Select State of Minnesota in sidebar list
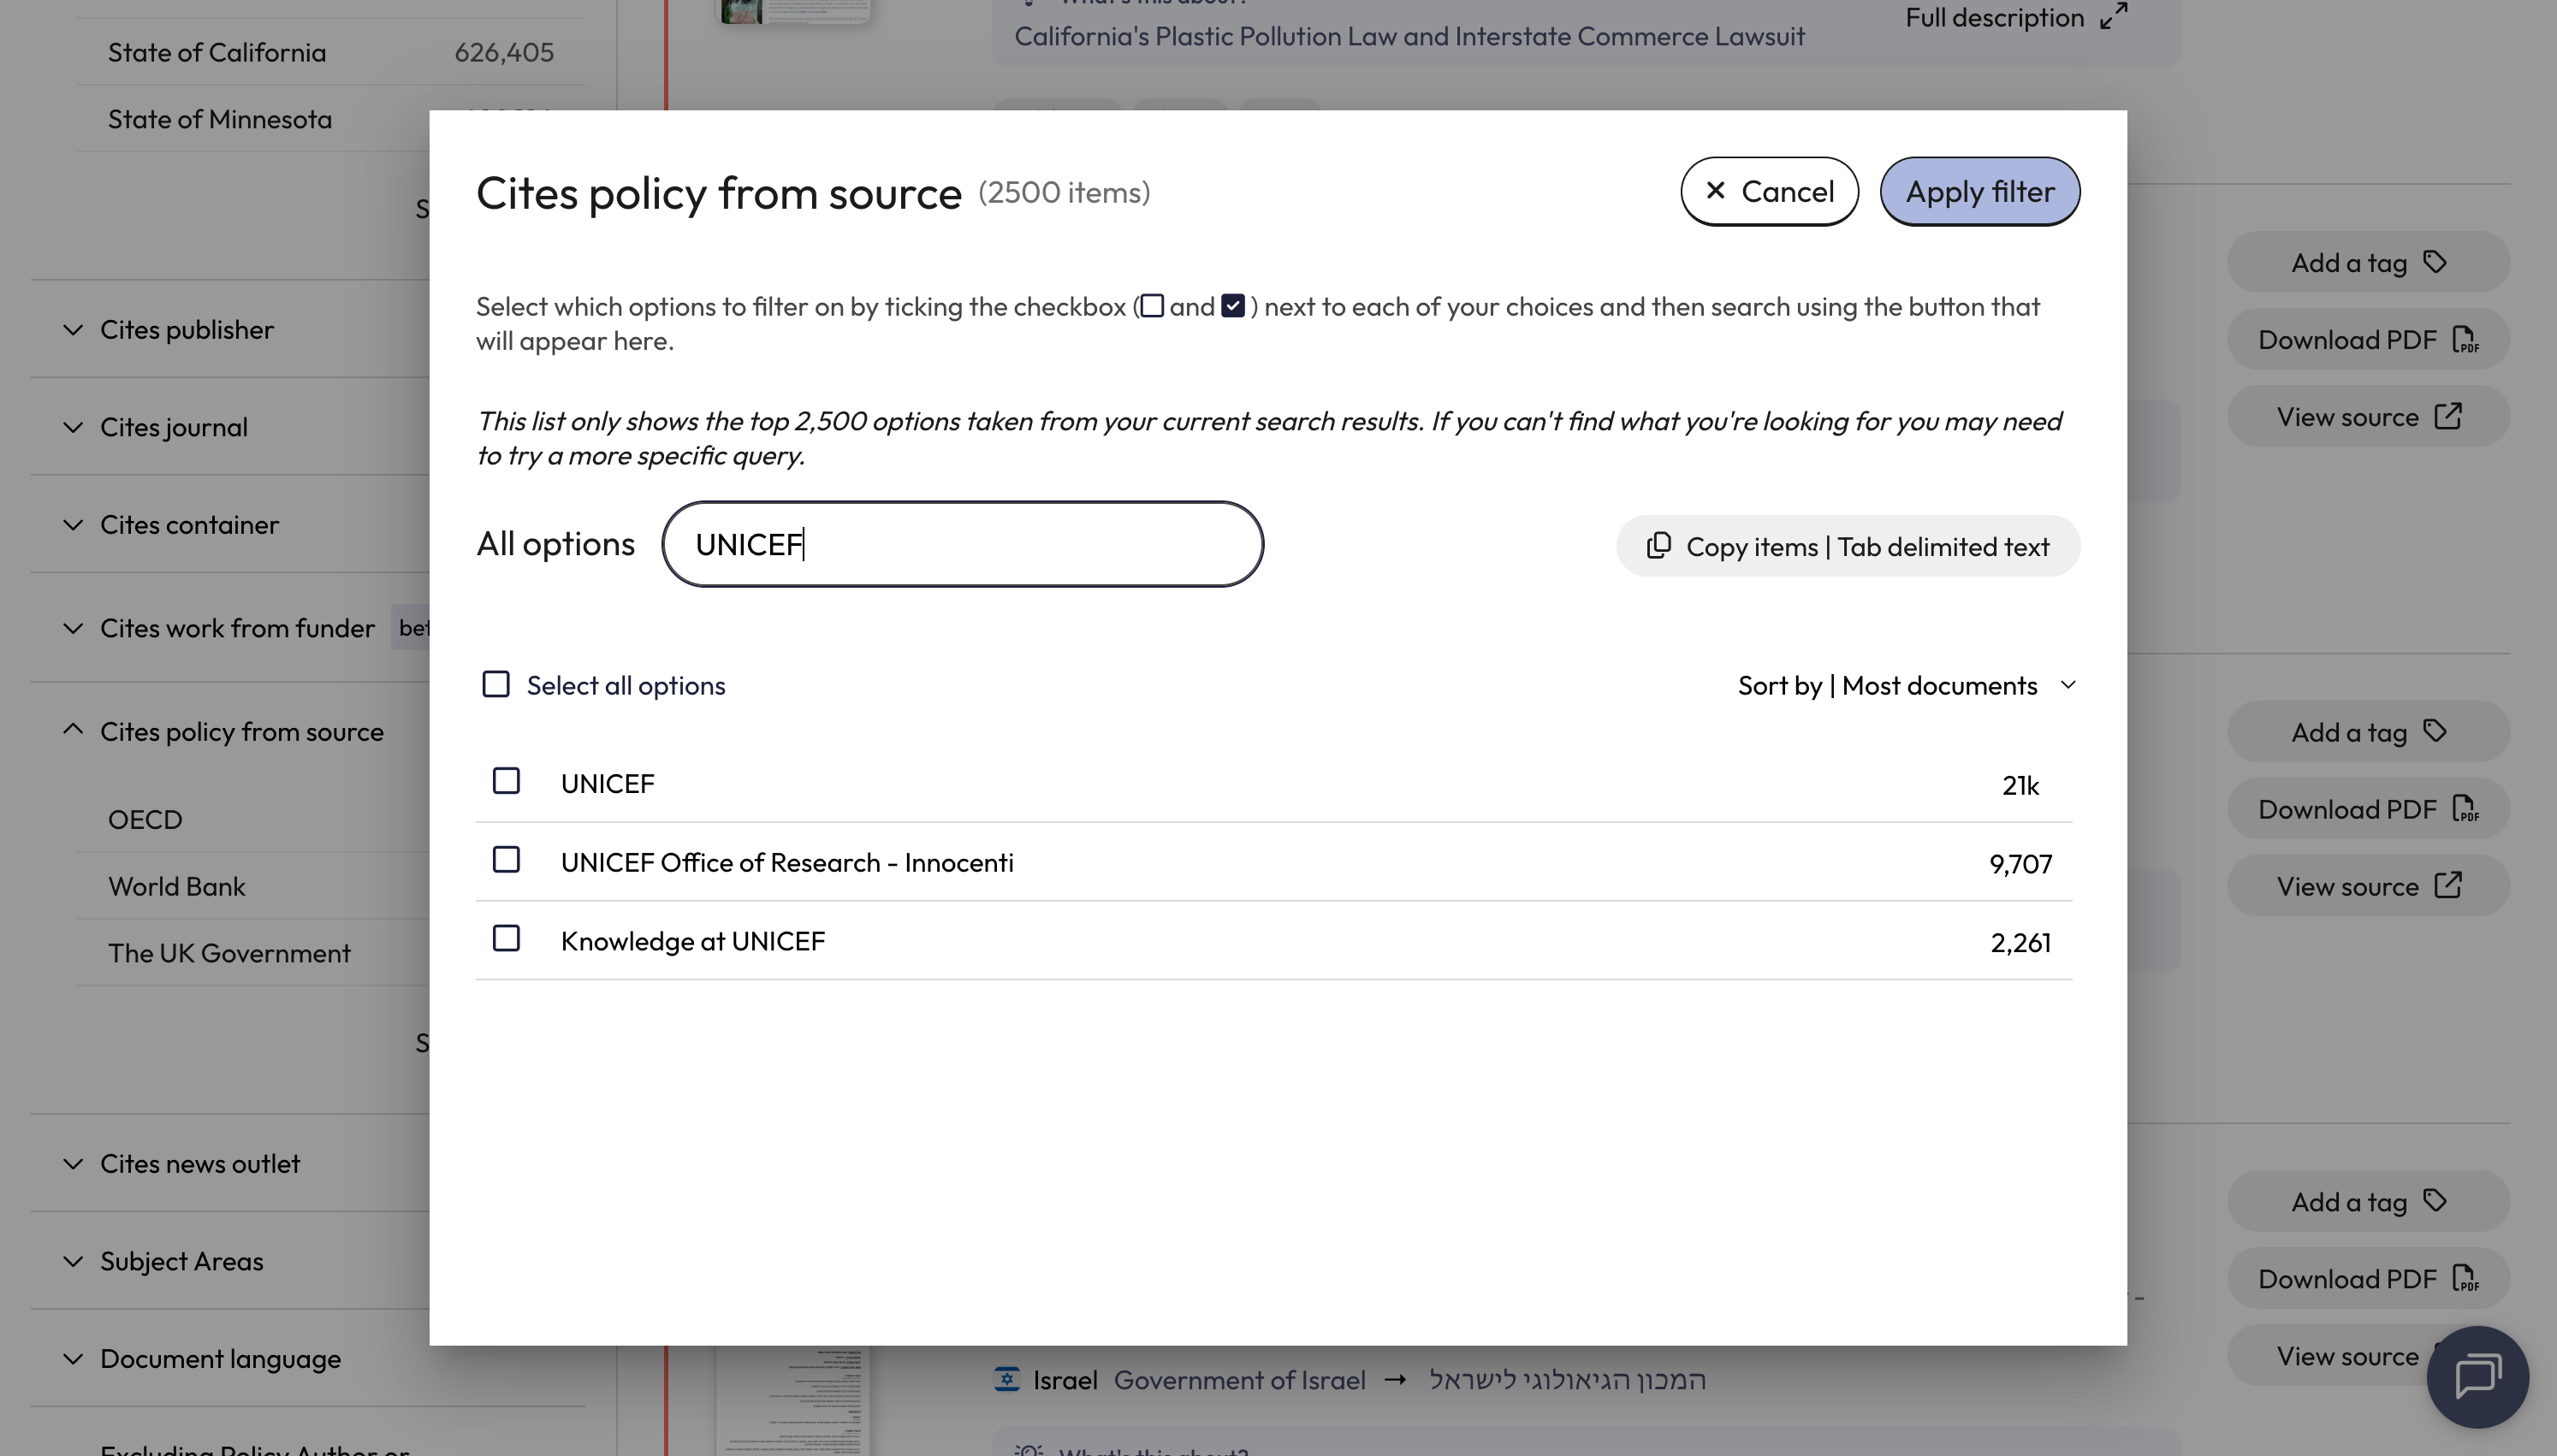2557x1456 pixels. pos(220,119)
